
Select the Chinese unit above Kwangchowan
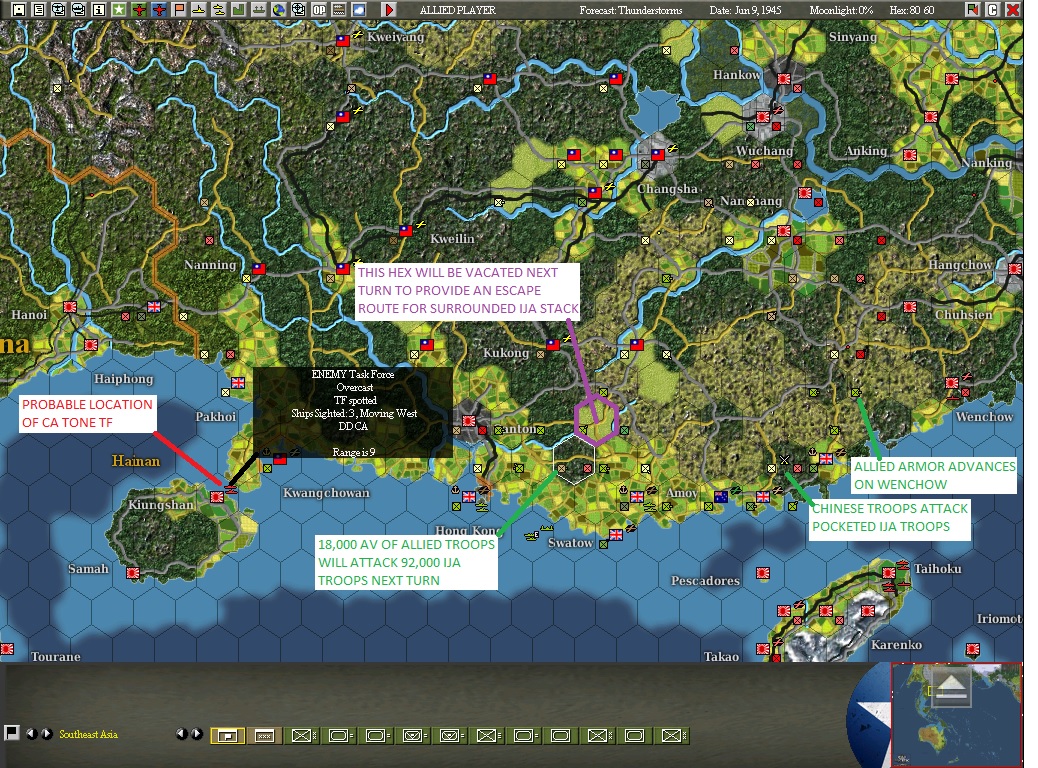[x=280, y=458]
